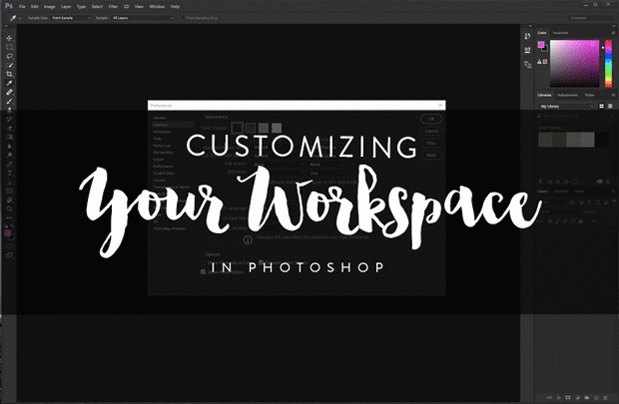The height and width of the screenshot is (404, 619).
Task: Select the Crop tool
Action: click(9, 74)
